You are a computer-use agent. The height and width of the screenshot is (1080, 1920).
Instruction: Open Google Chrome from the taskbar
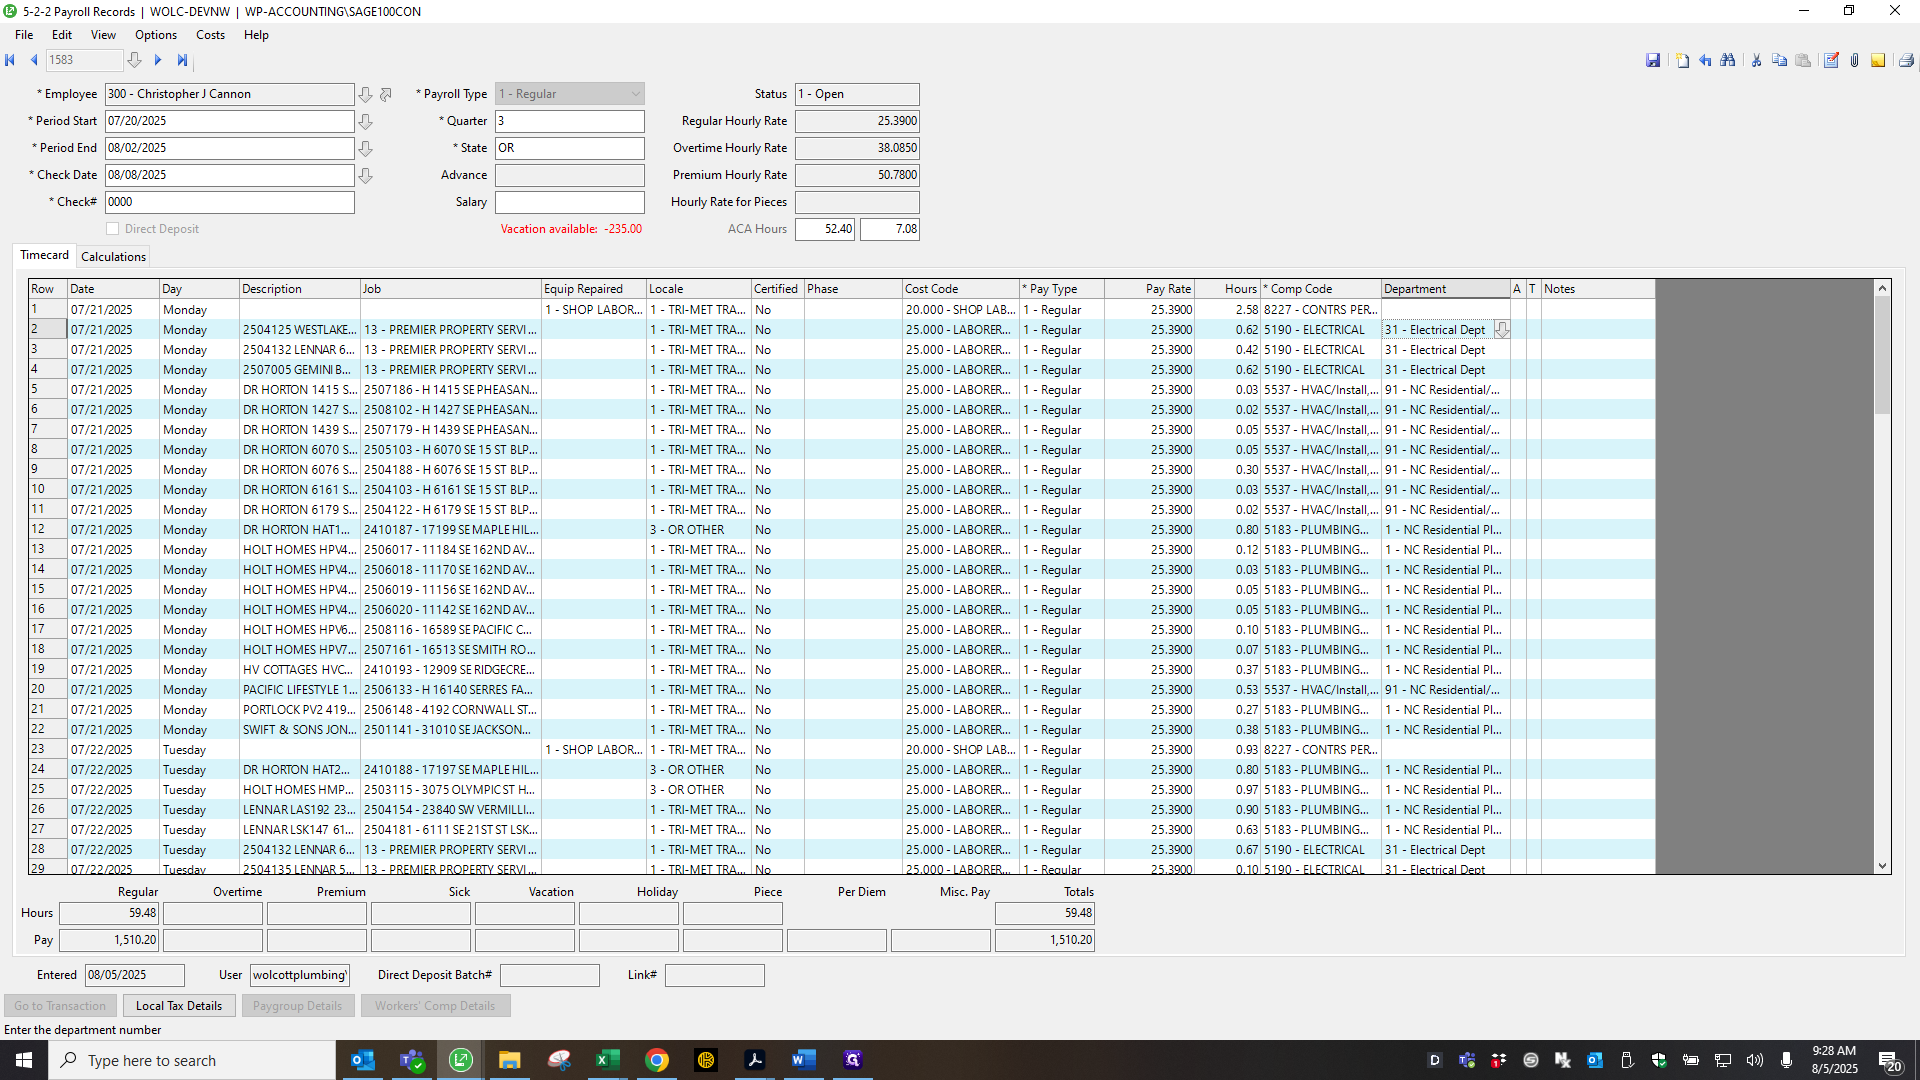tap(657, 1060)
